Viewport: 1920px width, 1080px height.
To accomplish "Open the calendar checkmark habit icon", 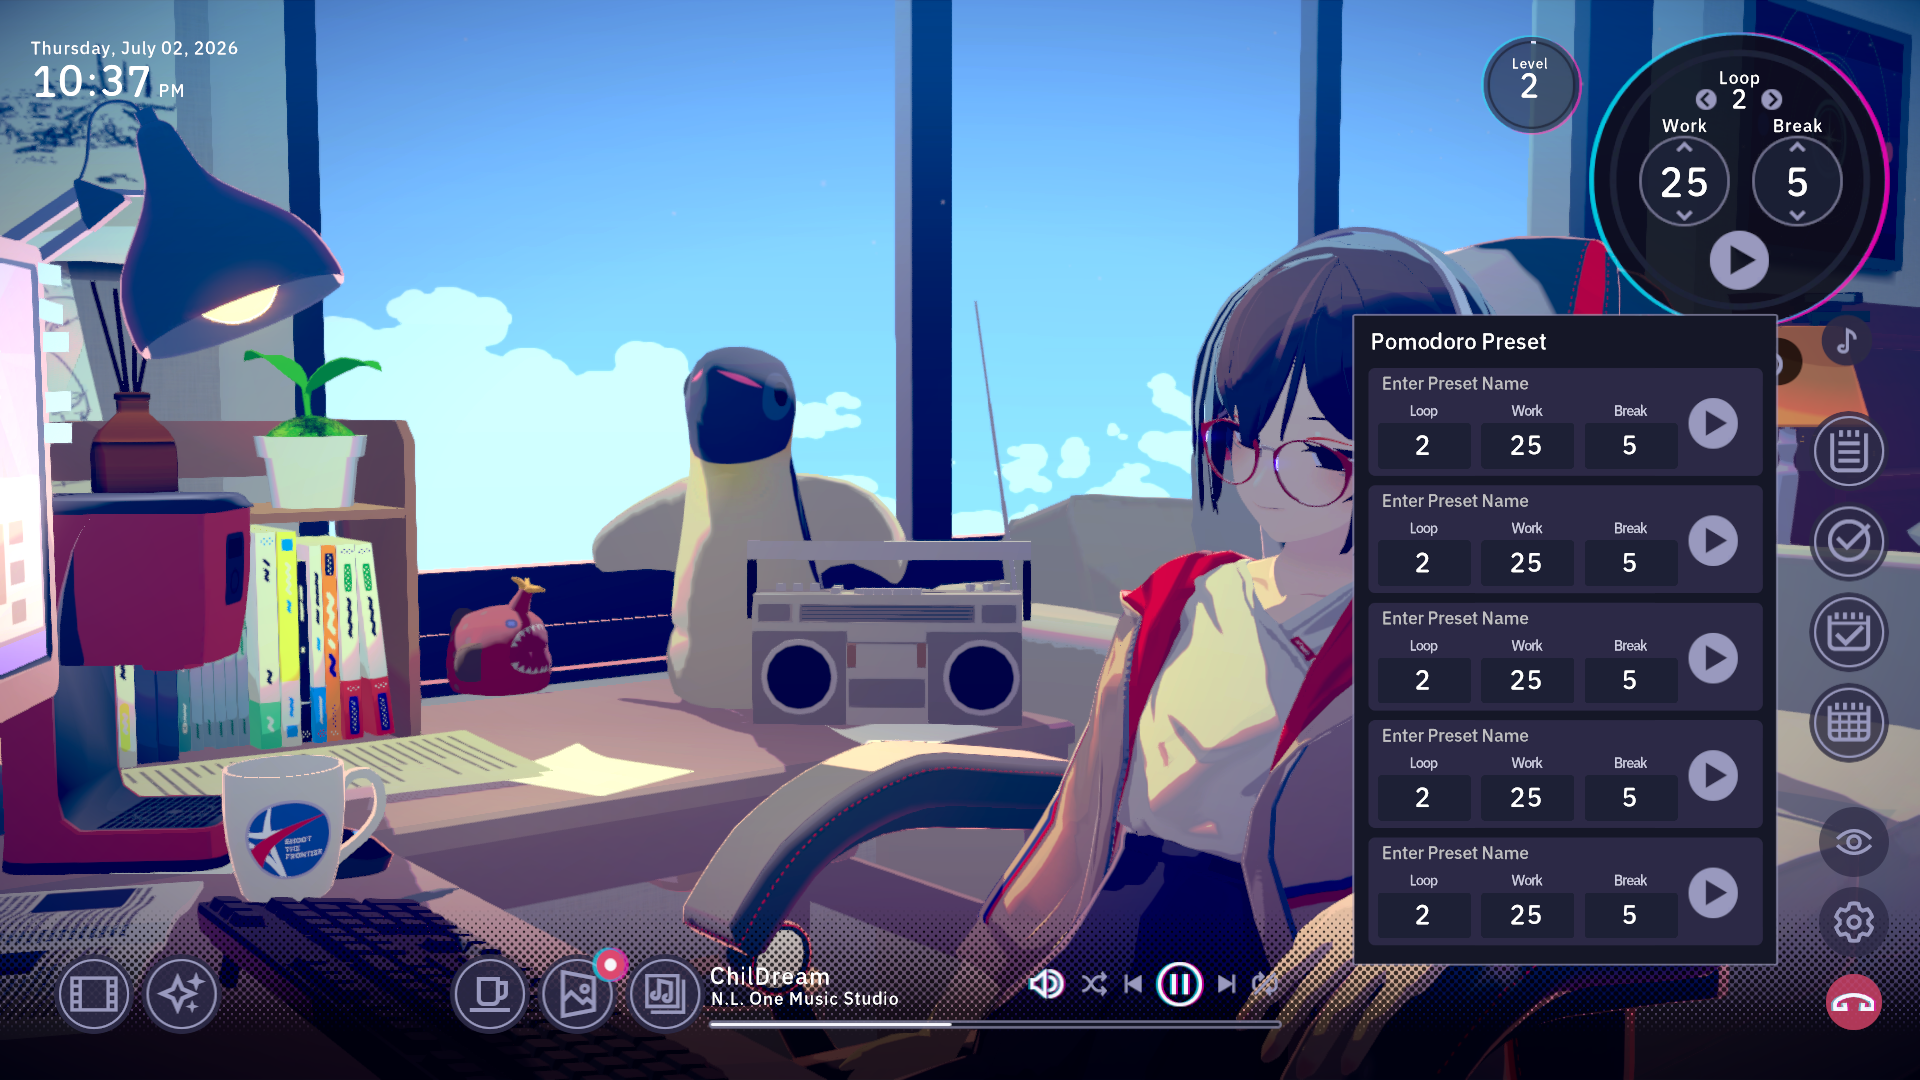I will 1849,632.
